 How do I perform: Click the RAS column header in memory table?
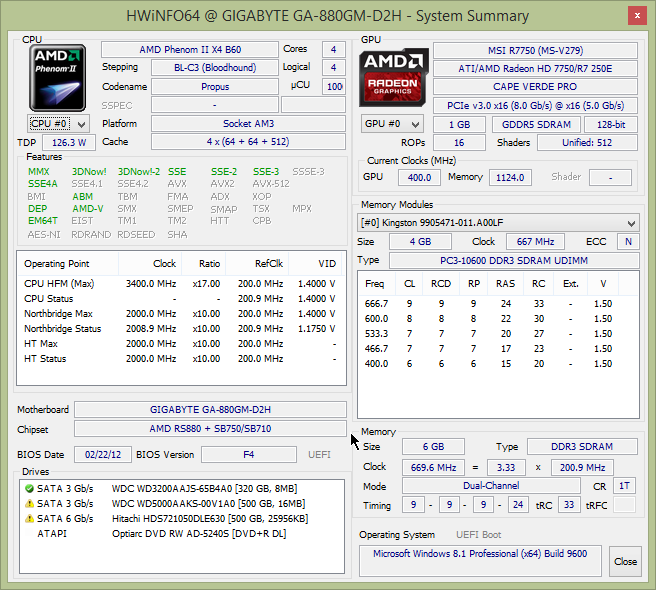505,284
